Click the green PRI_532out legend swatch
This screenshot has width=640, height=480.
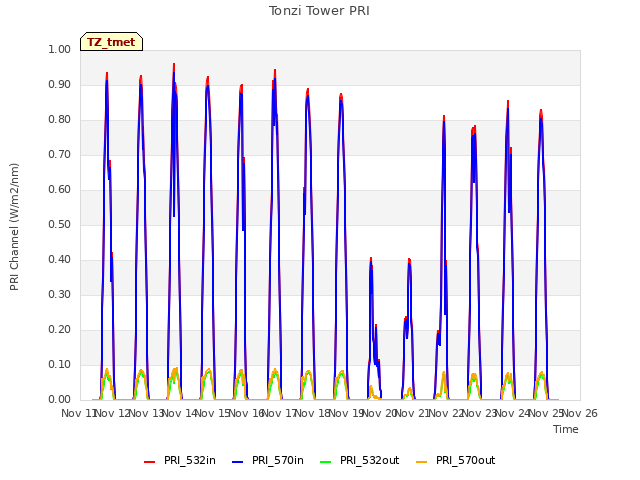click(x=326, y=461)
